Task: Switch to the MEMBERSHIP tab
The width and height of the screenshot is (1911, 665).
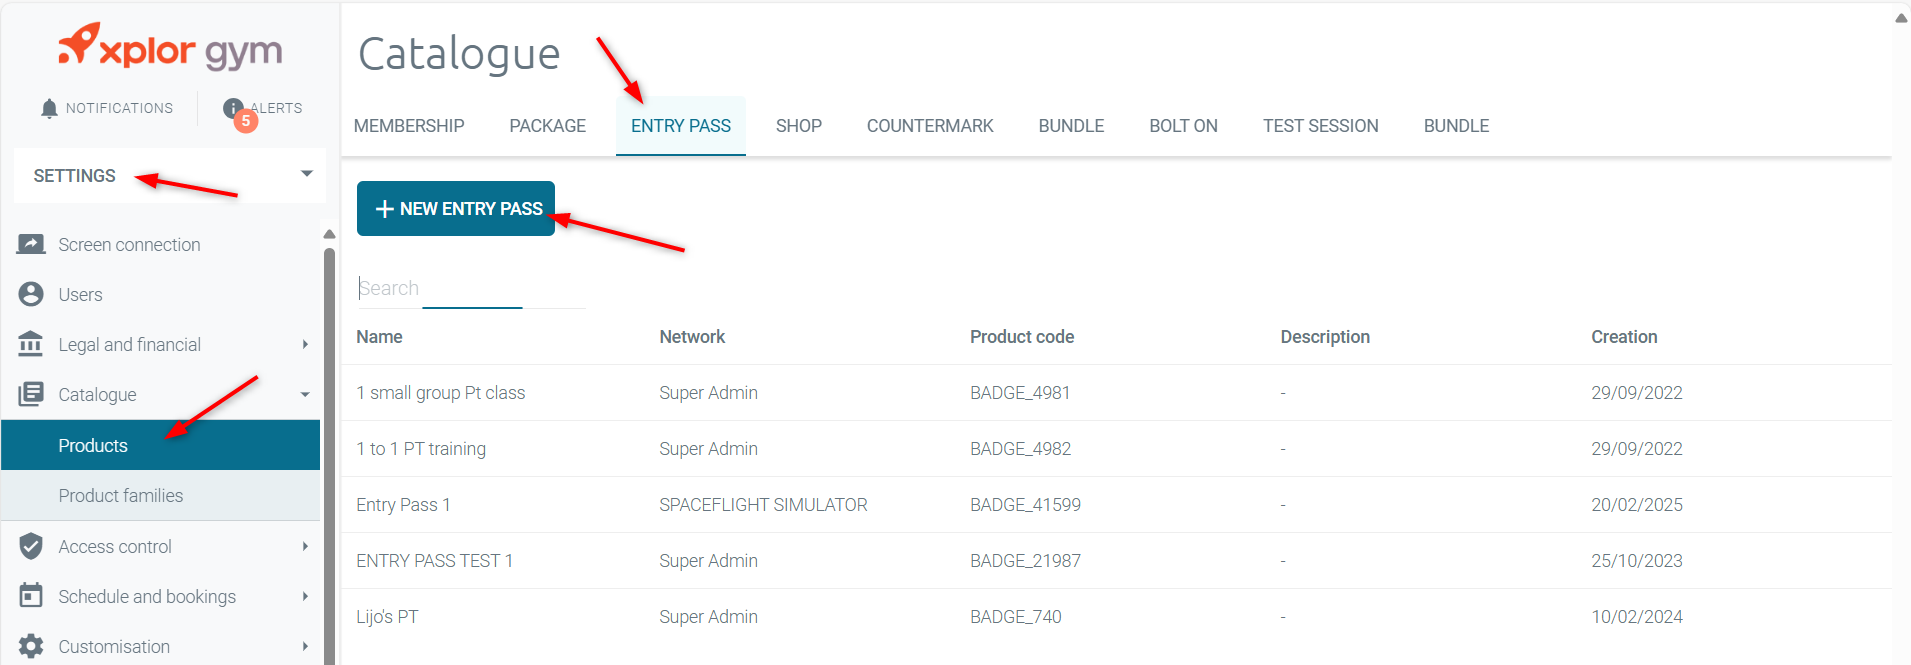Action: [409, 126]
